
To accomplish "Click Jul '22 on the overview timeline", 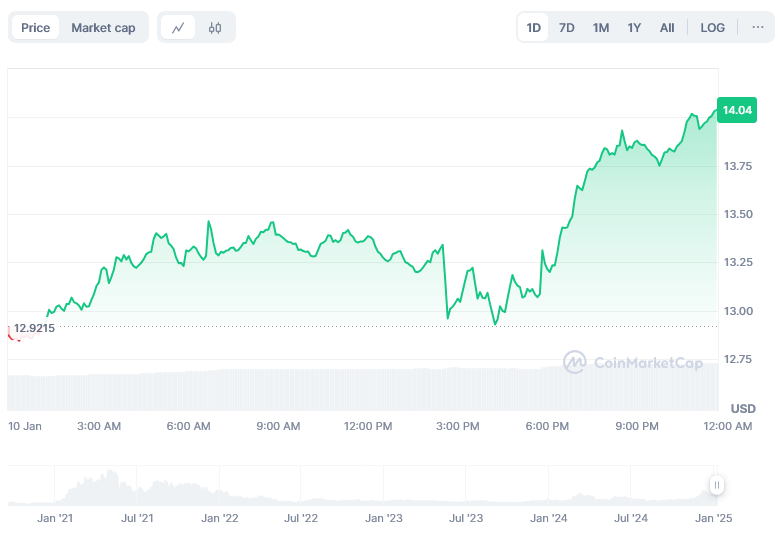I will click(x=301, y=518).
